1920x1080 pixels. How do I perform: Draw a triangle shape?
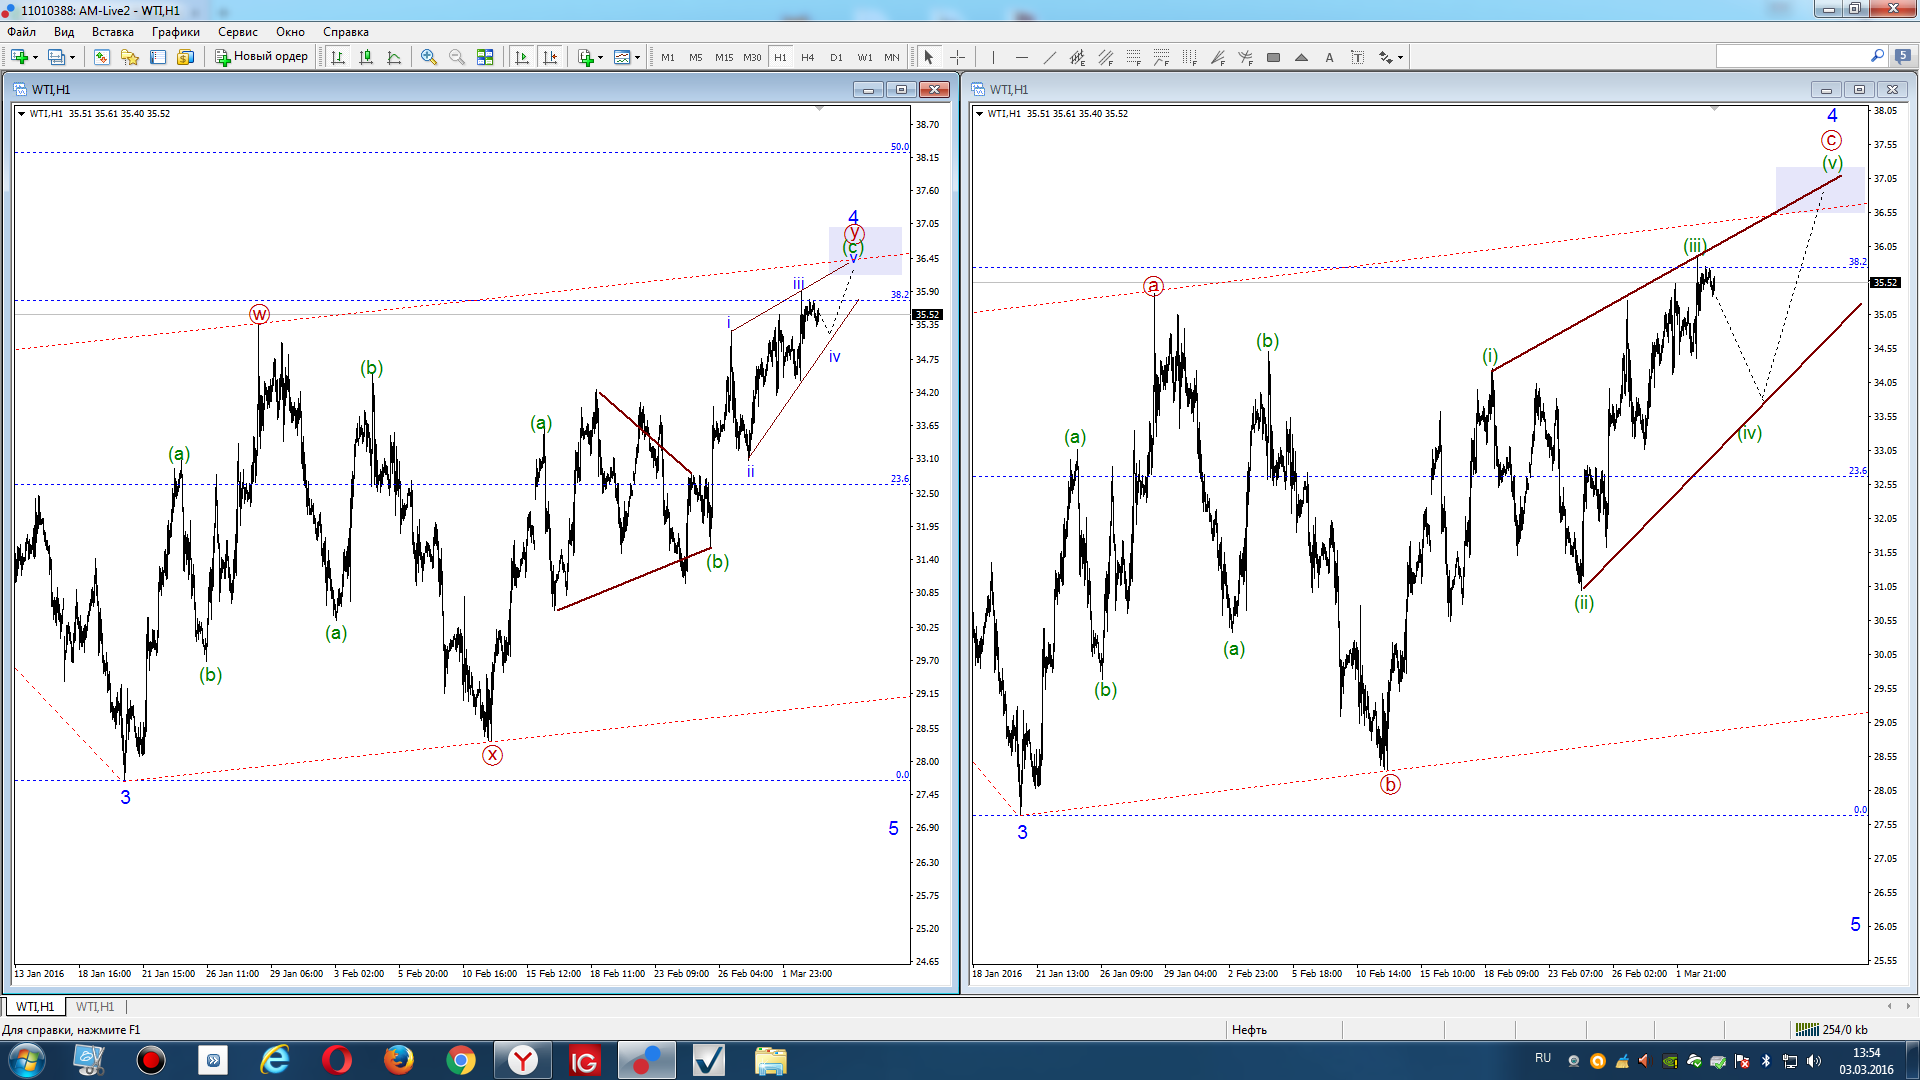tap(1301, 57)
